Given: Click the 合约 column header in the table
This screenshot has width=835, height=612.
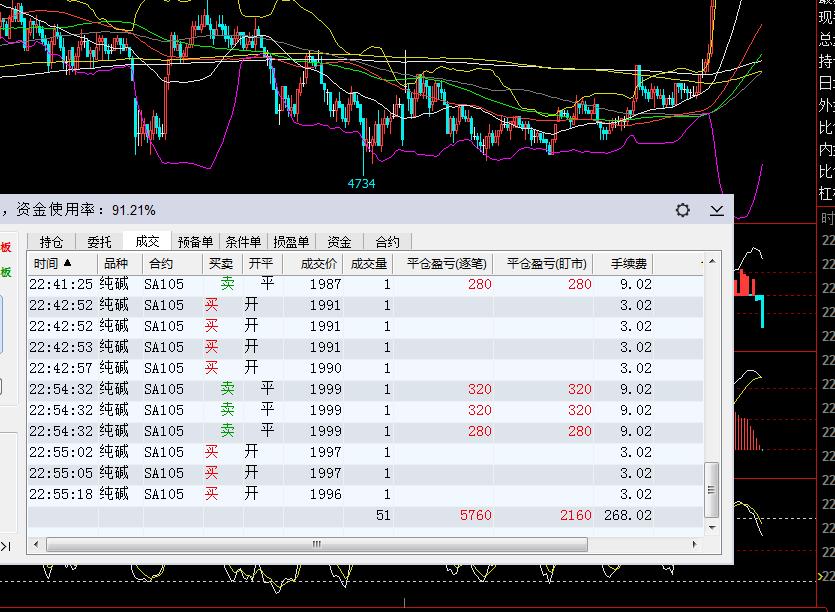Looking at the screenshot, I should pyautogui.click(x=173, y=264).
